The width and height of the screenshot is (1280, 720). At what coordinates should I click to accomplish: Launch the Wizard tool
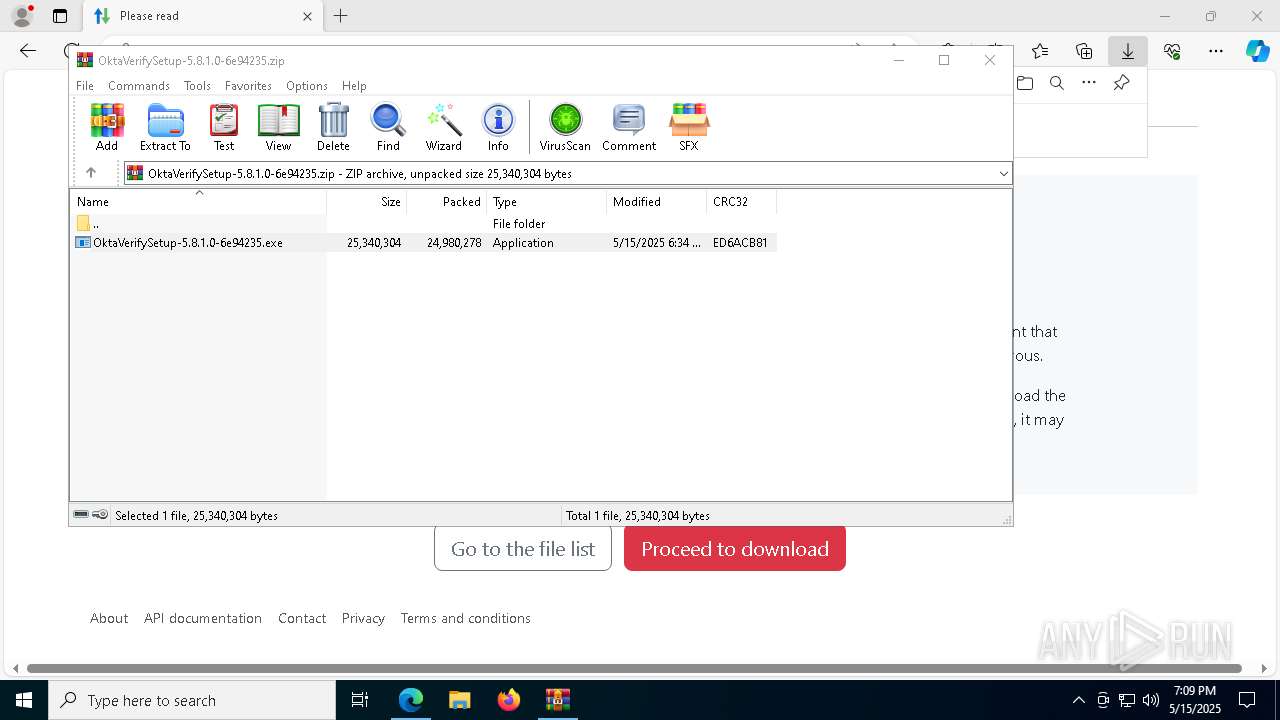[443, 127]
